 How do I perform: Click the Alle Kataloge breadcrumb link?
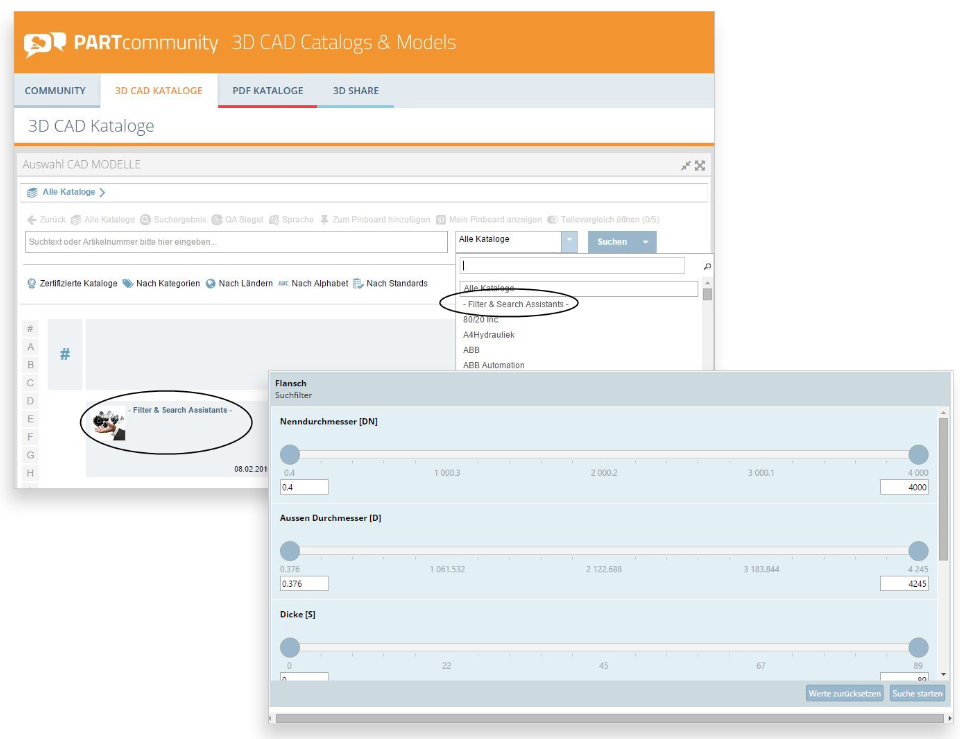pos(69,192)
